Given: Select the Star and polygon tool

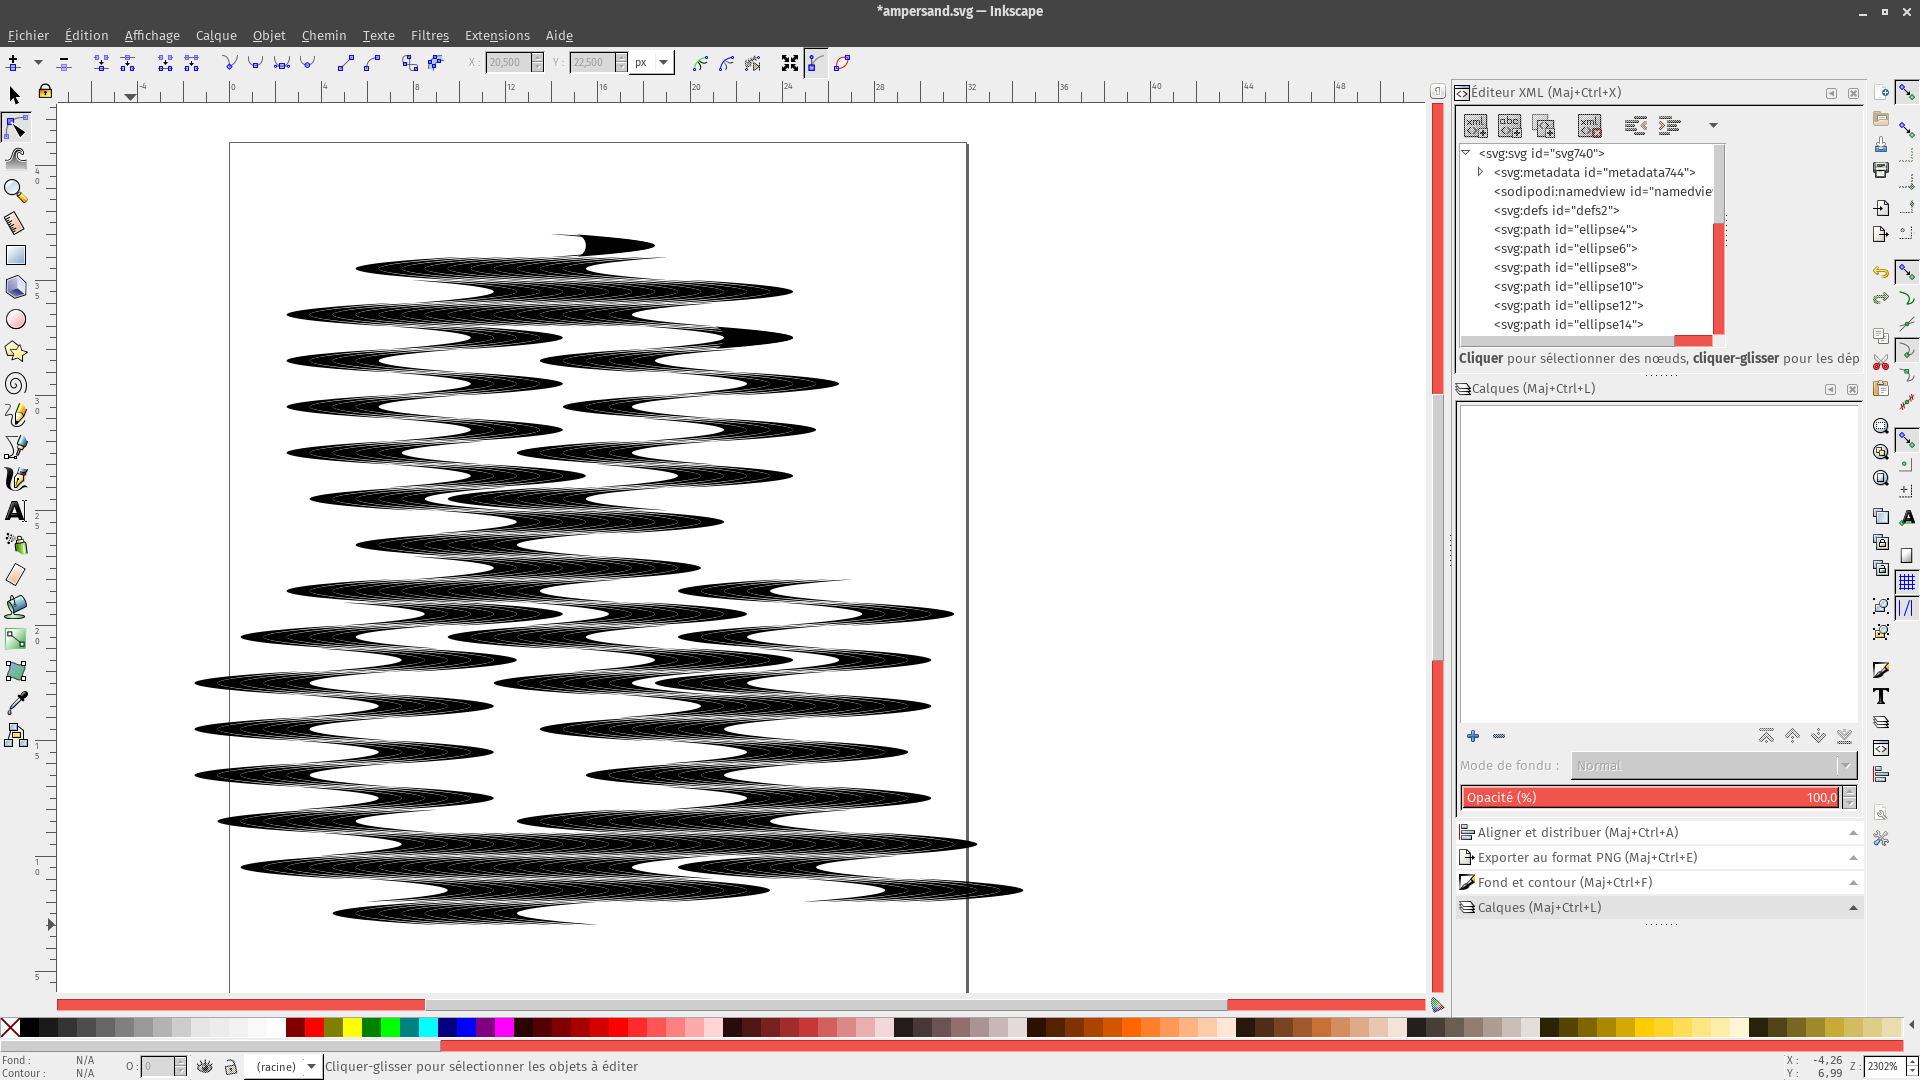Looking at the screenshot, I should coord(16,351).
